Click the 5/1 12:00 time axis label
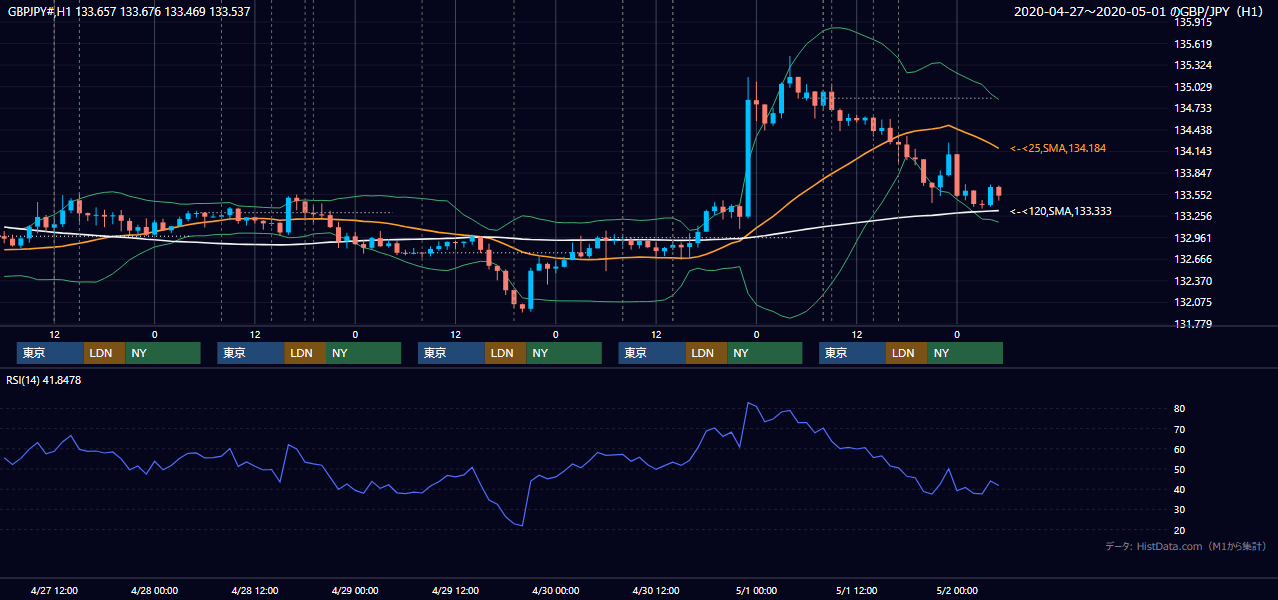1278x600 pixels. [857, 591]
